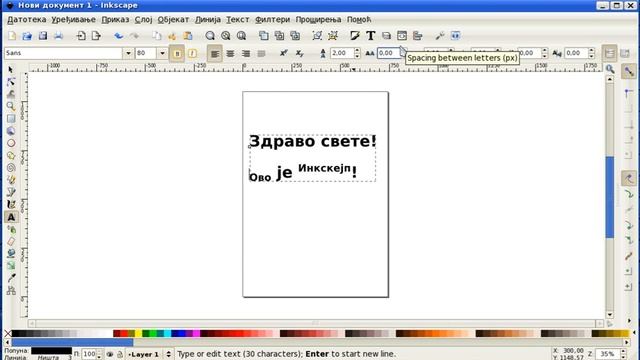640x360 pixels.
Task: Select the Color dropper tool
Action: coord(11,278)
